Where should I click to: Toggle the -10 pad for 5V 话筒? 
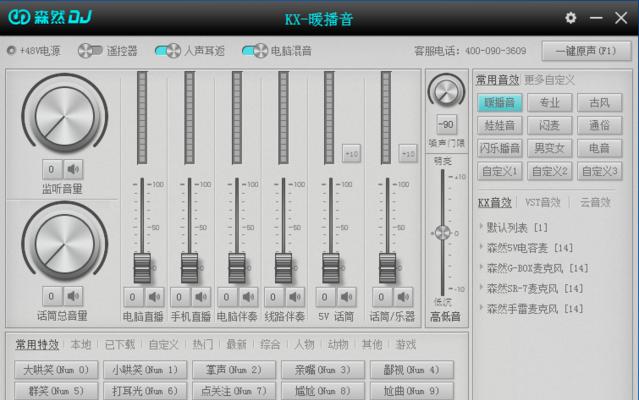click(x=351, y=154)
